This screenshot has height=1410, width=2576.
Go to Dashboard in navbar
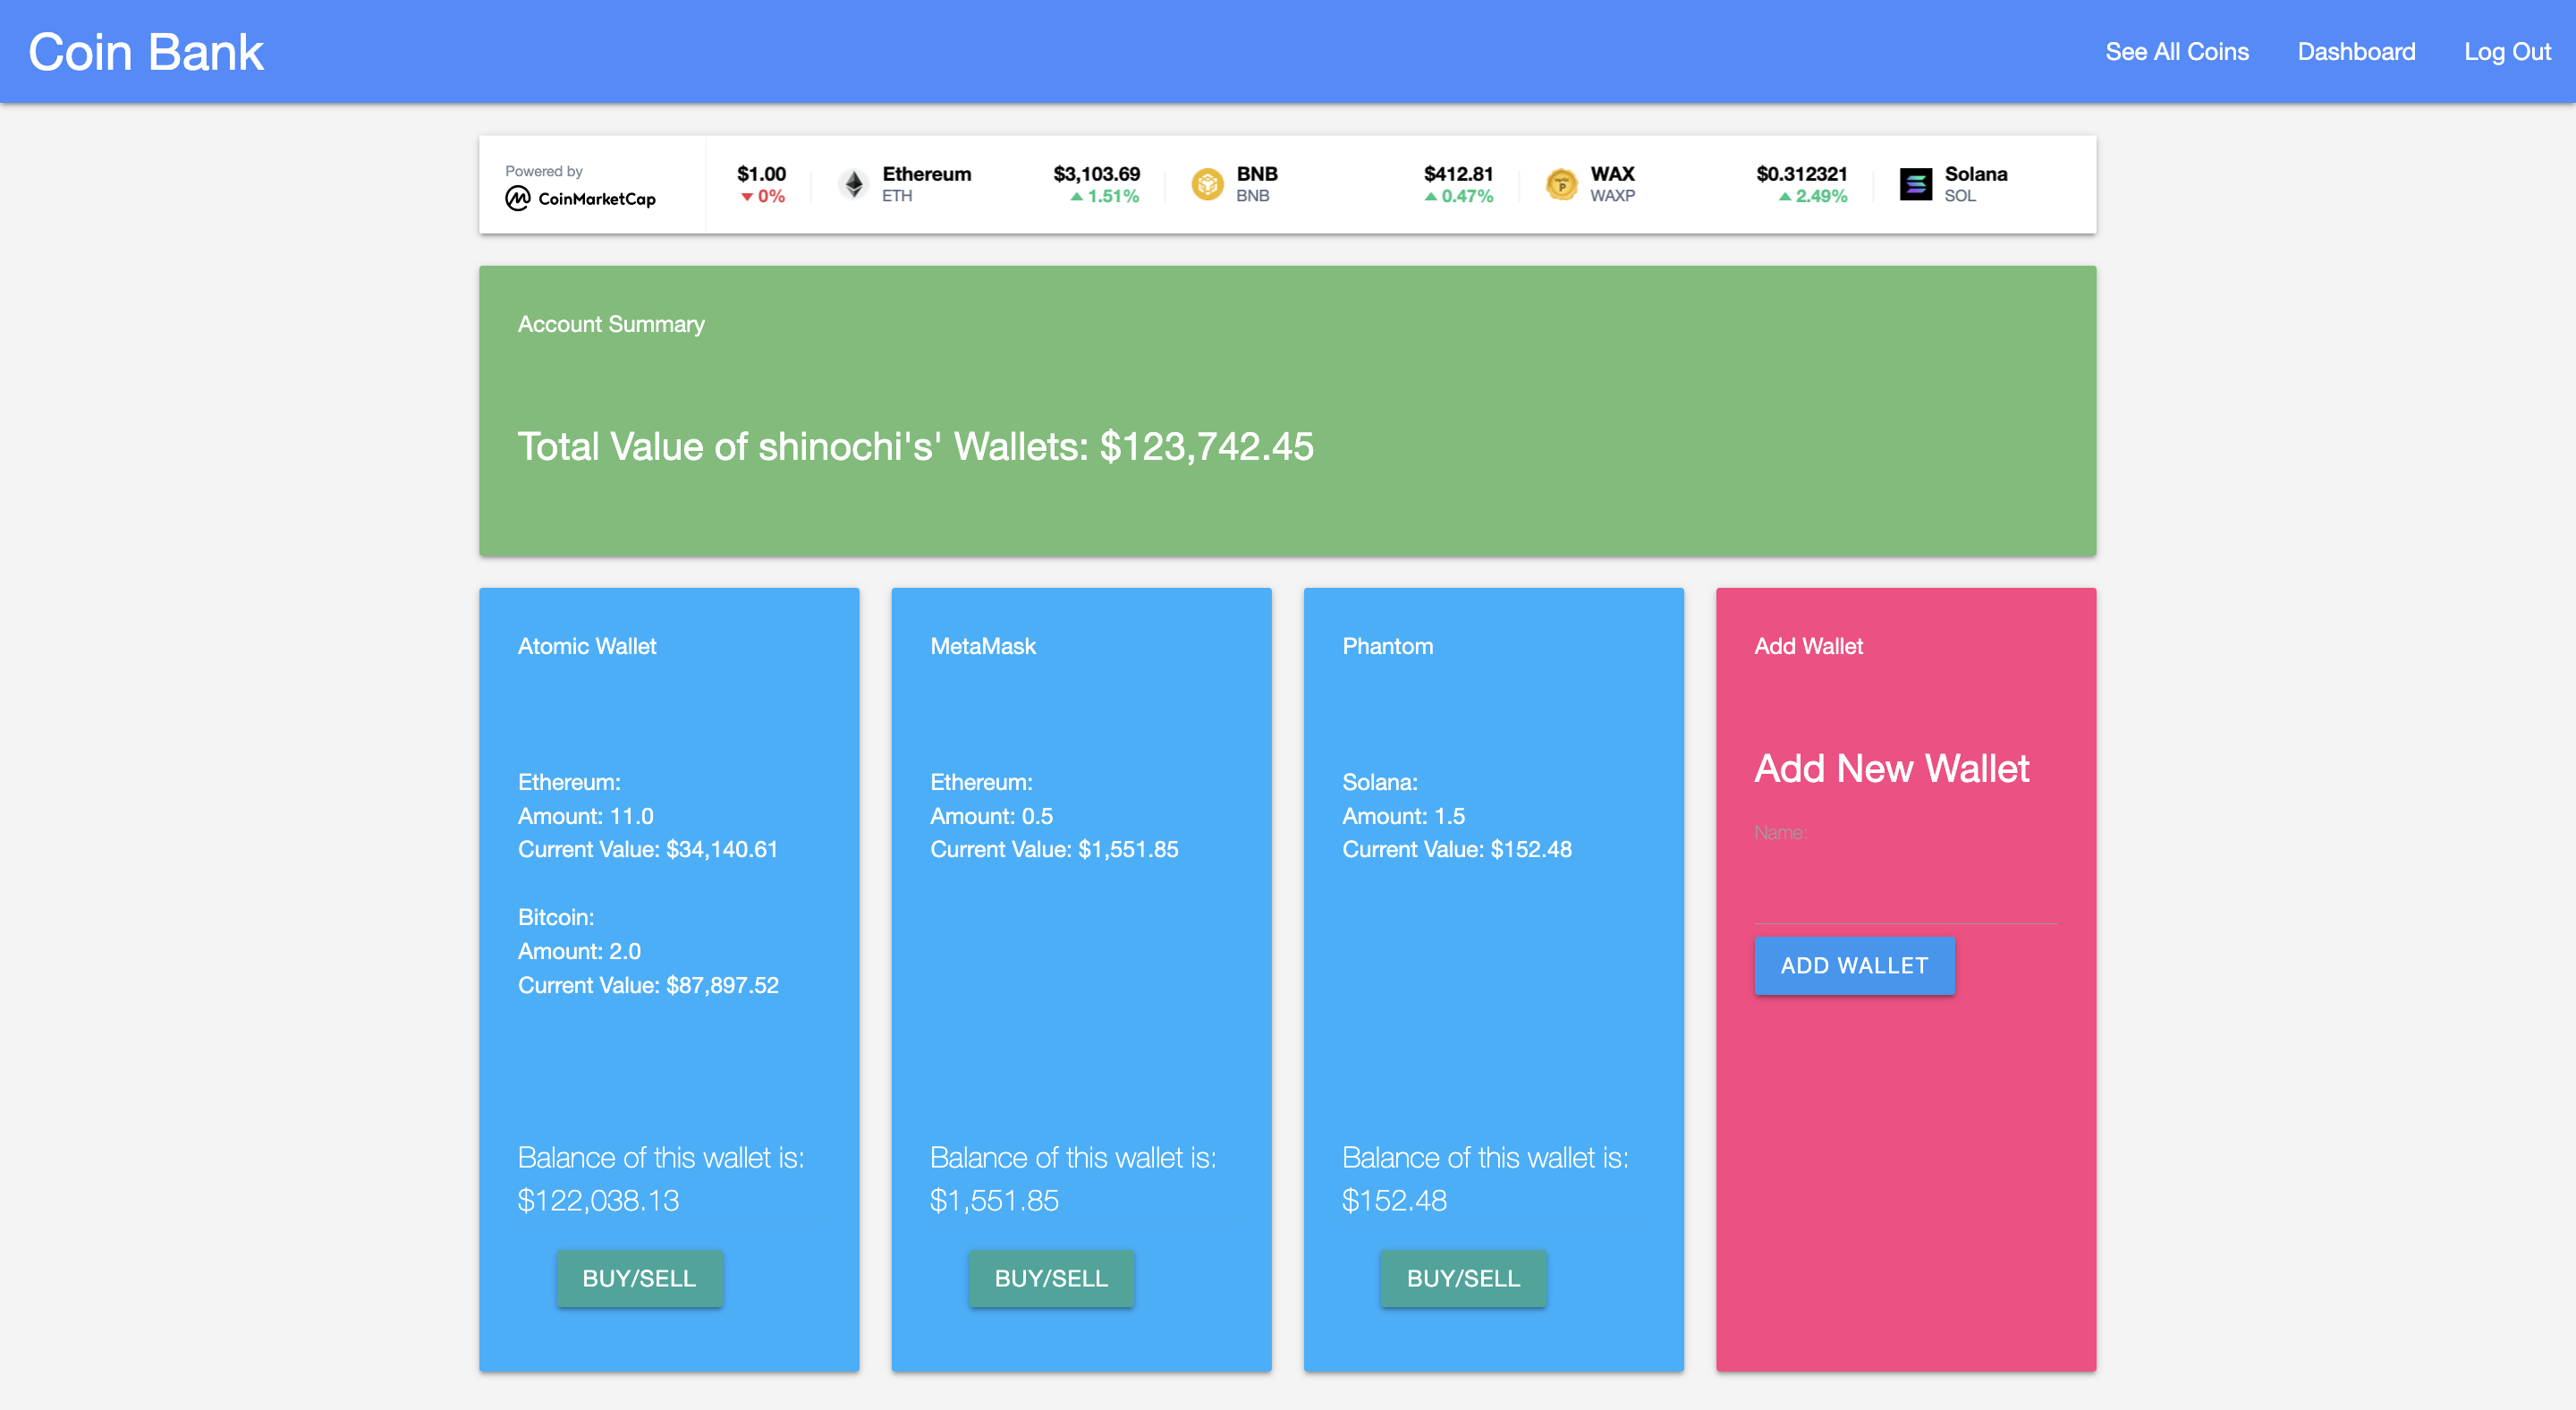click(2355, 52)
